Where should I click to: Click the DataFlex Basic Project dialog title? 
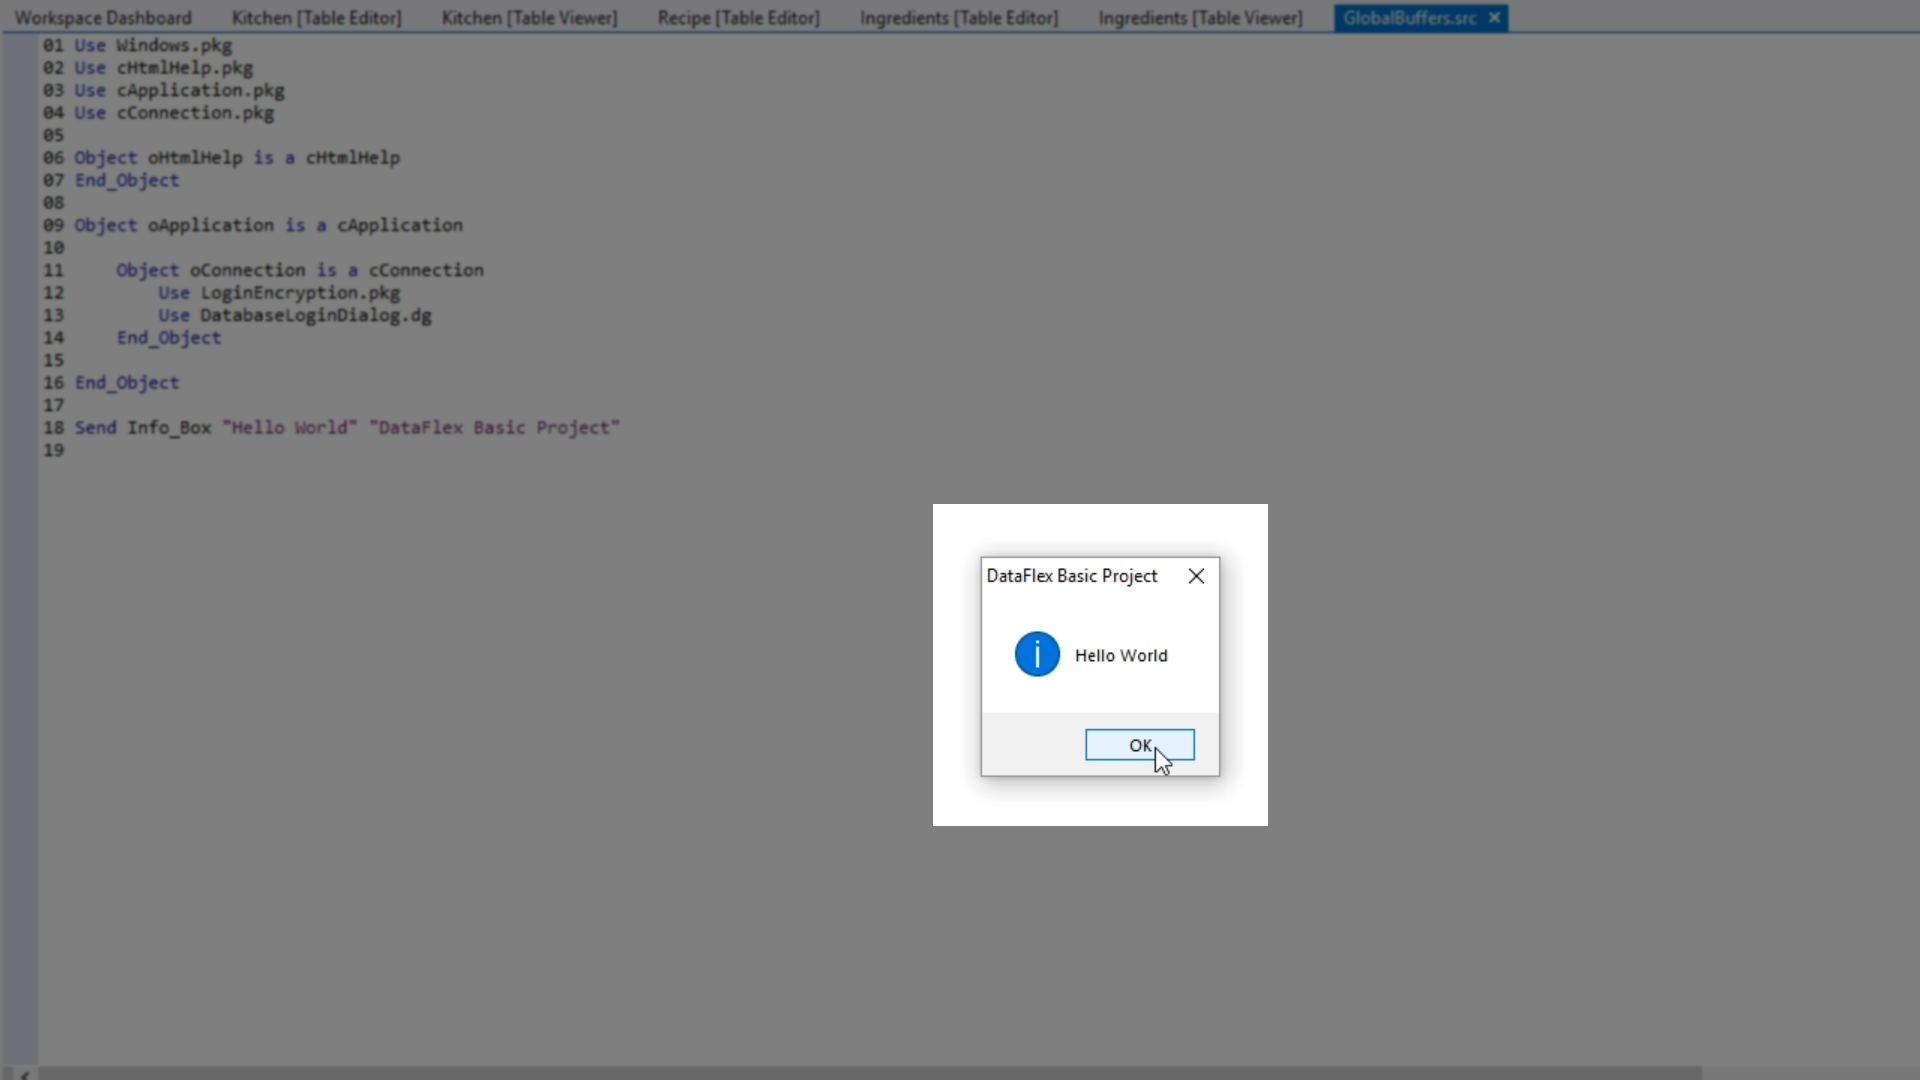click(1071, 576)
